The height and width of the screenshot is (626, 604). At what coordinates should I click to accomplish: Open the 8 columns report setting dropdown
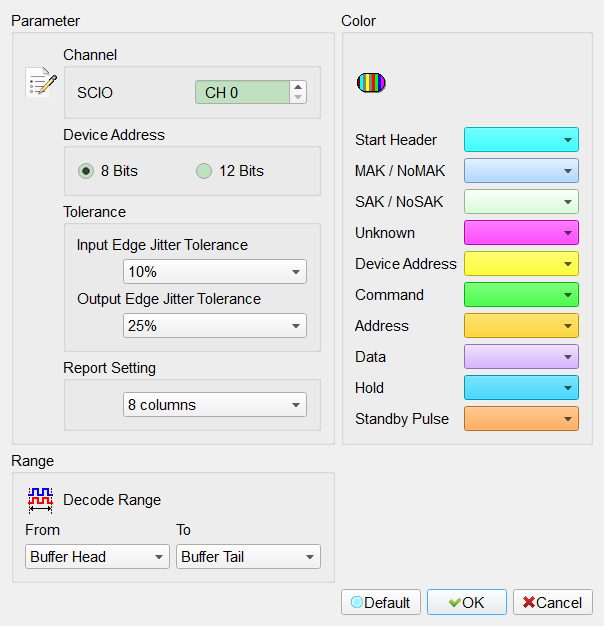click(215, 404)
